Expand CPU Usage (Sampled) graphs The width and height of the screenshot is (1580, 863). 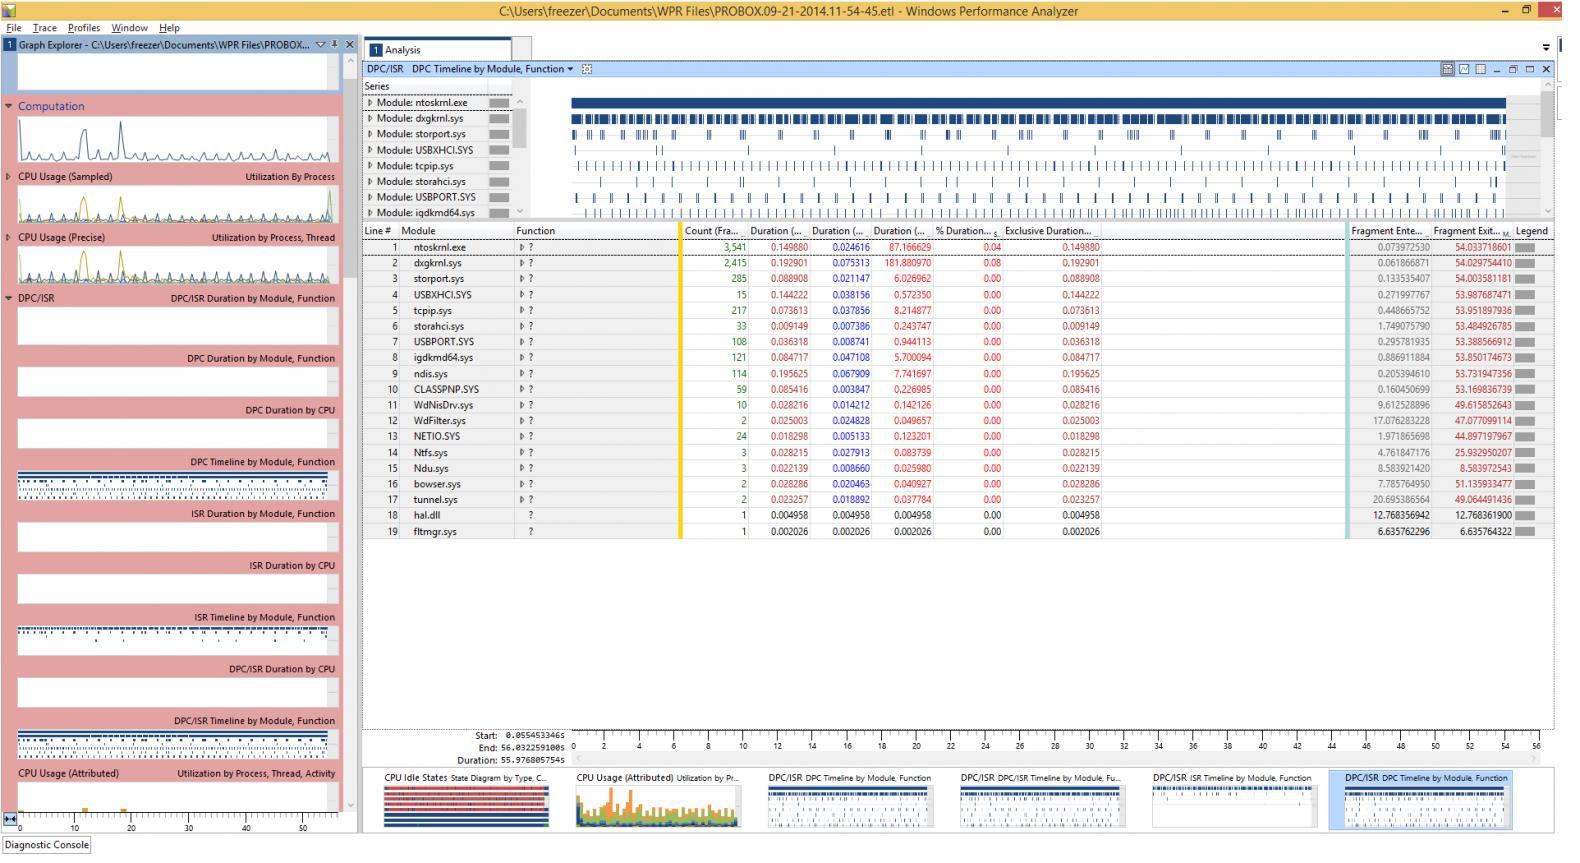(9, 176)
